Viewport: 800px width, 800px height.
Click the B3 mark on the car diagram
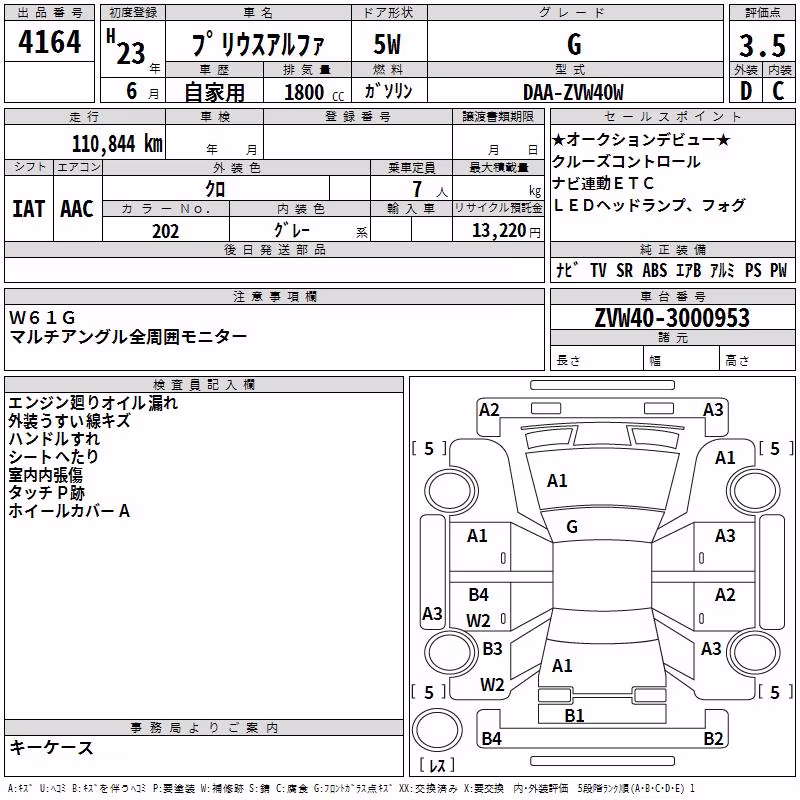point(492,648)
